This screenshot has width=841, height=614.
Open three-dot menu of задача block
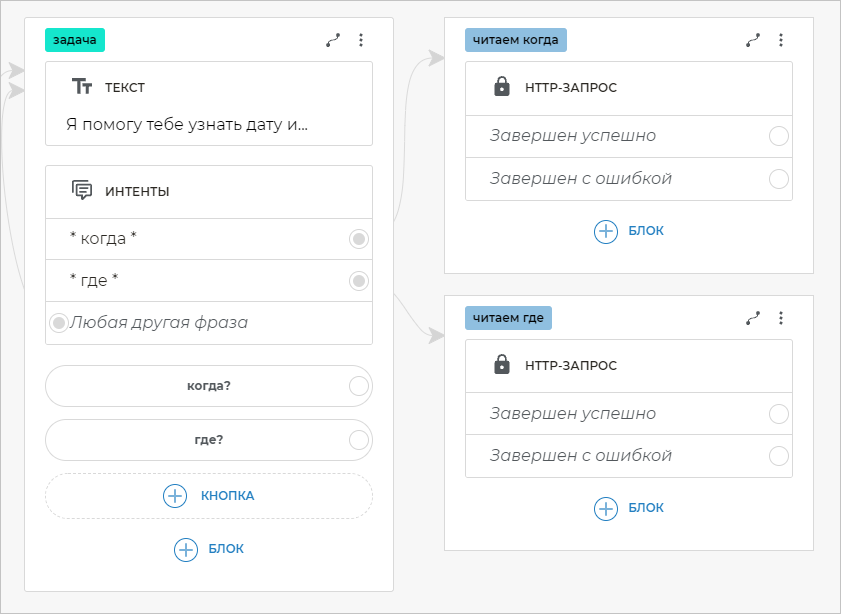[x=361, y=40]
